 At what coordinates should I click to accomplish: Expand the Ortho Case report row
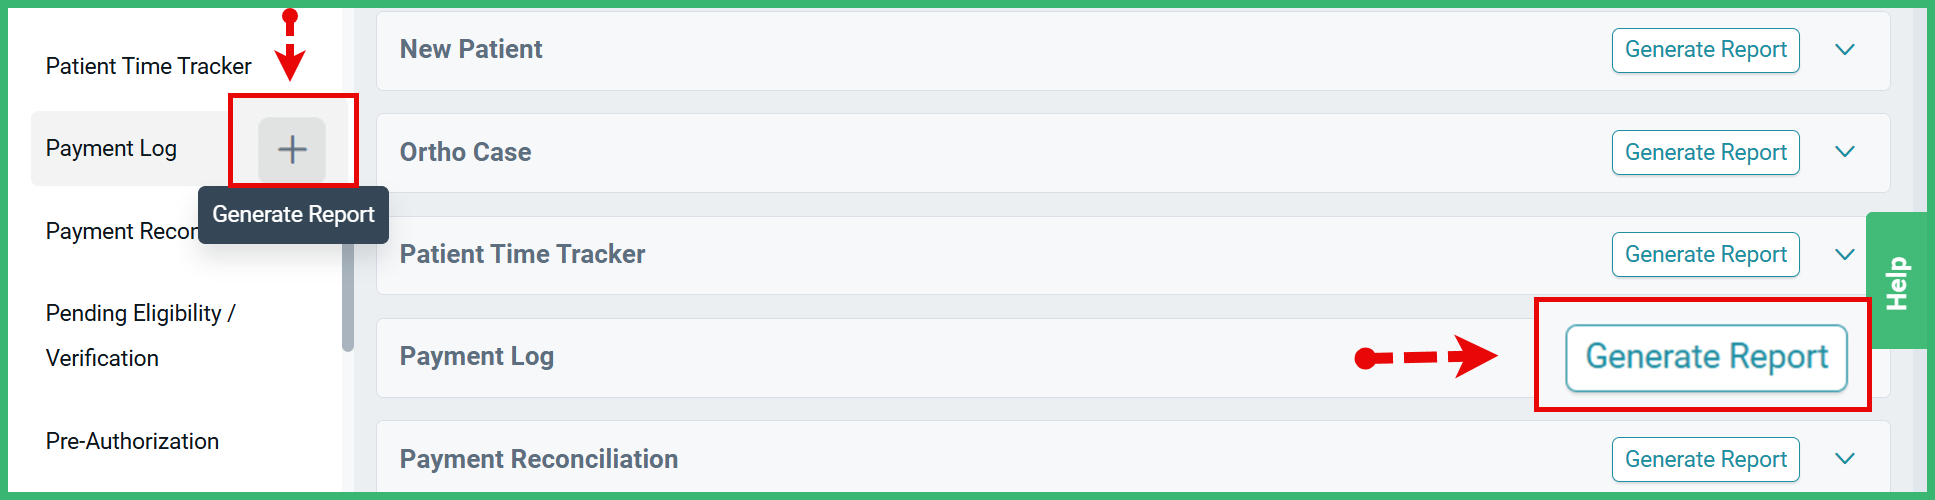point(1845,152)
